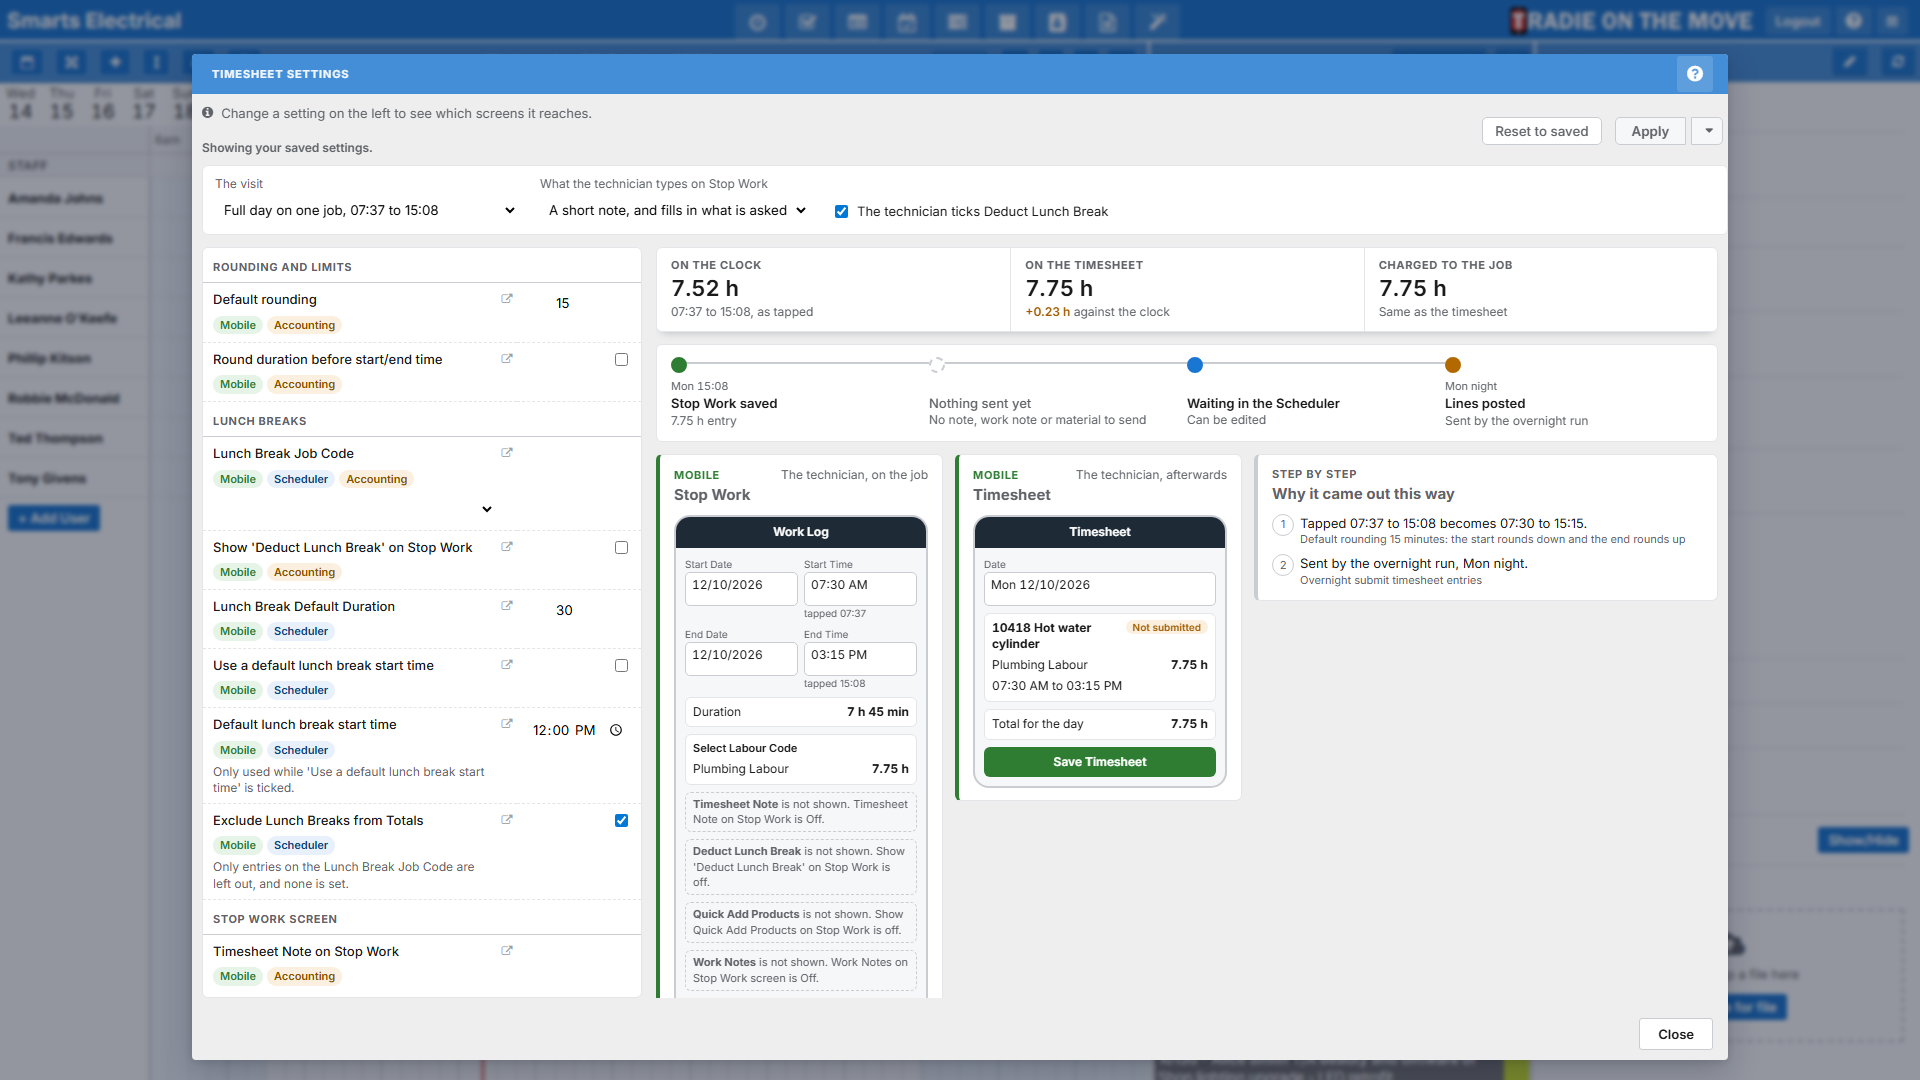Click the Select Labour Code box
Image resolution: width=1920 pixels, height=1080 pixels.
[800, 760]
